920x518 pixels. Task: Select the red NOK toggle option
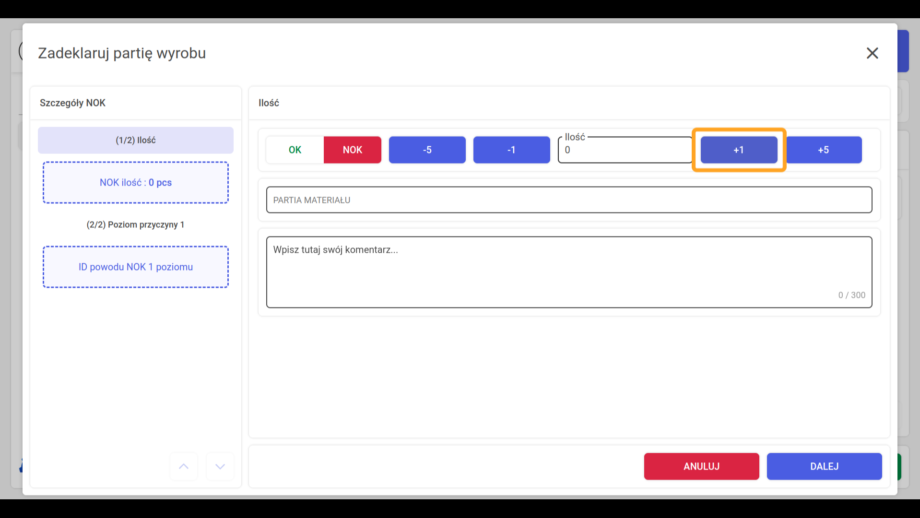(352, 150)
